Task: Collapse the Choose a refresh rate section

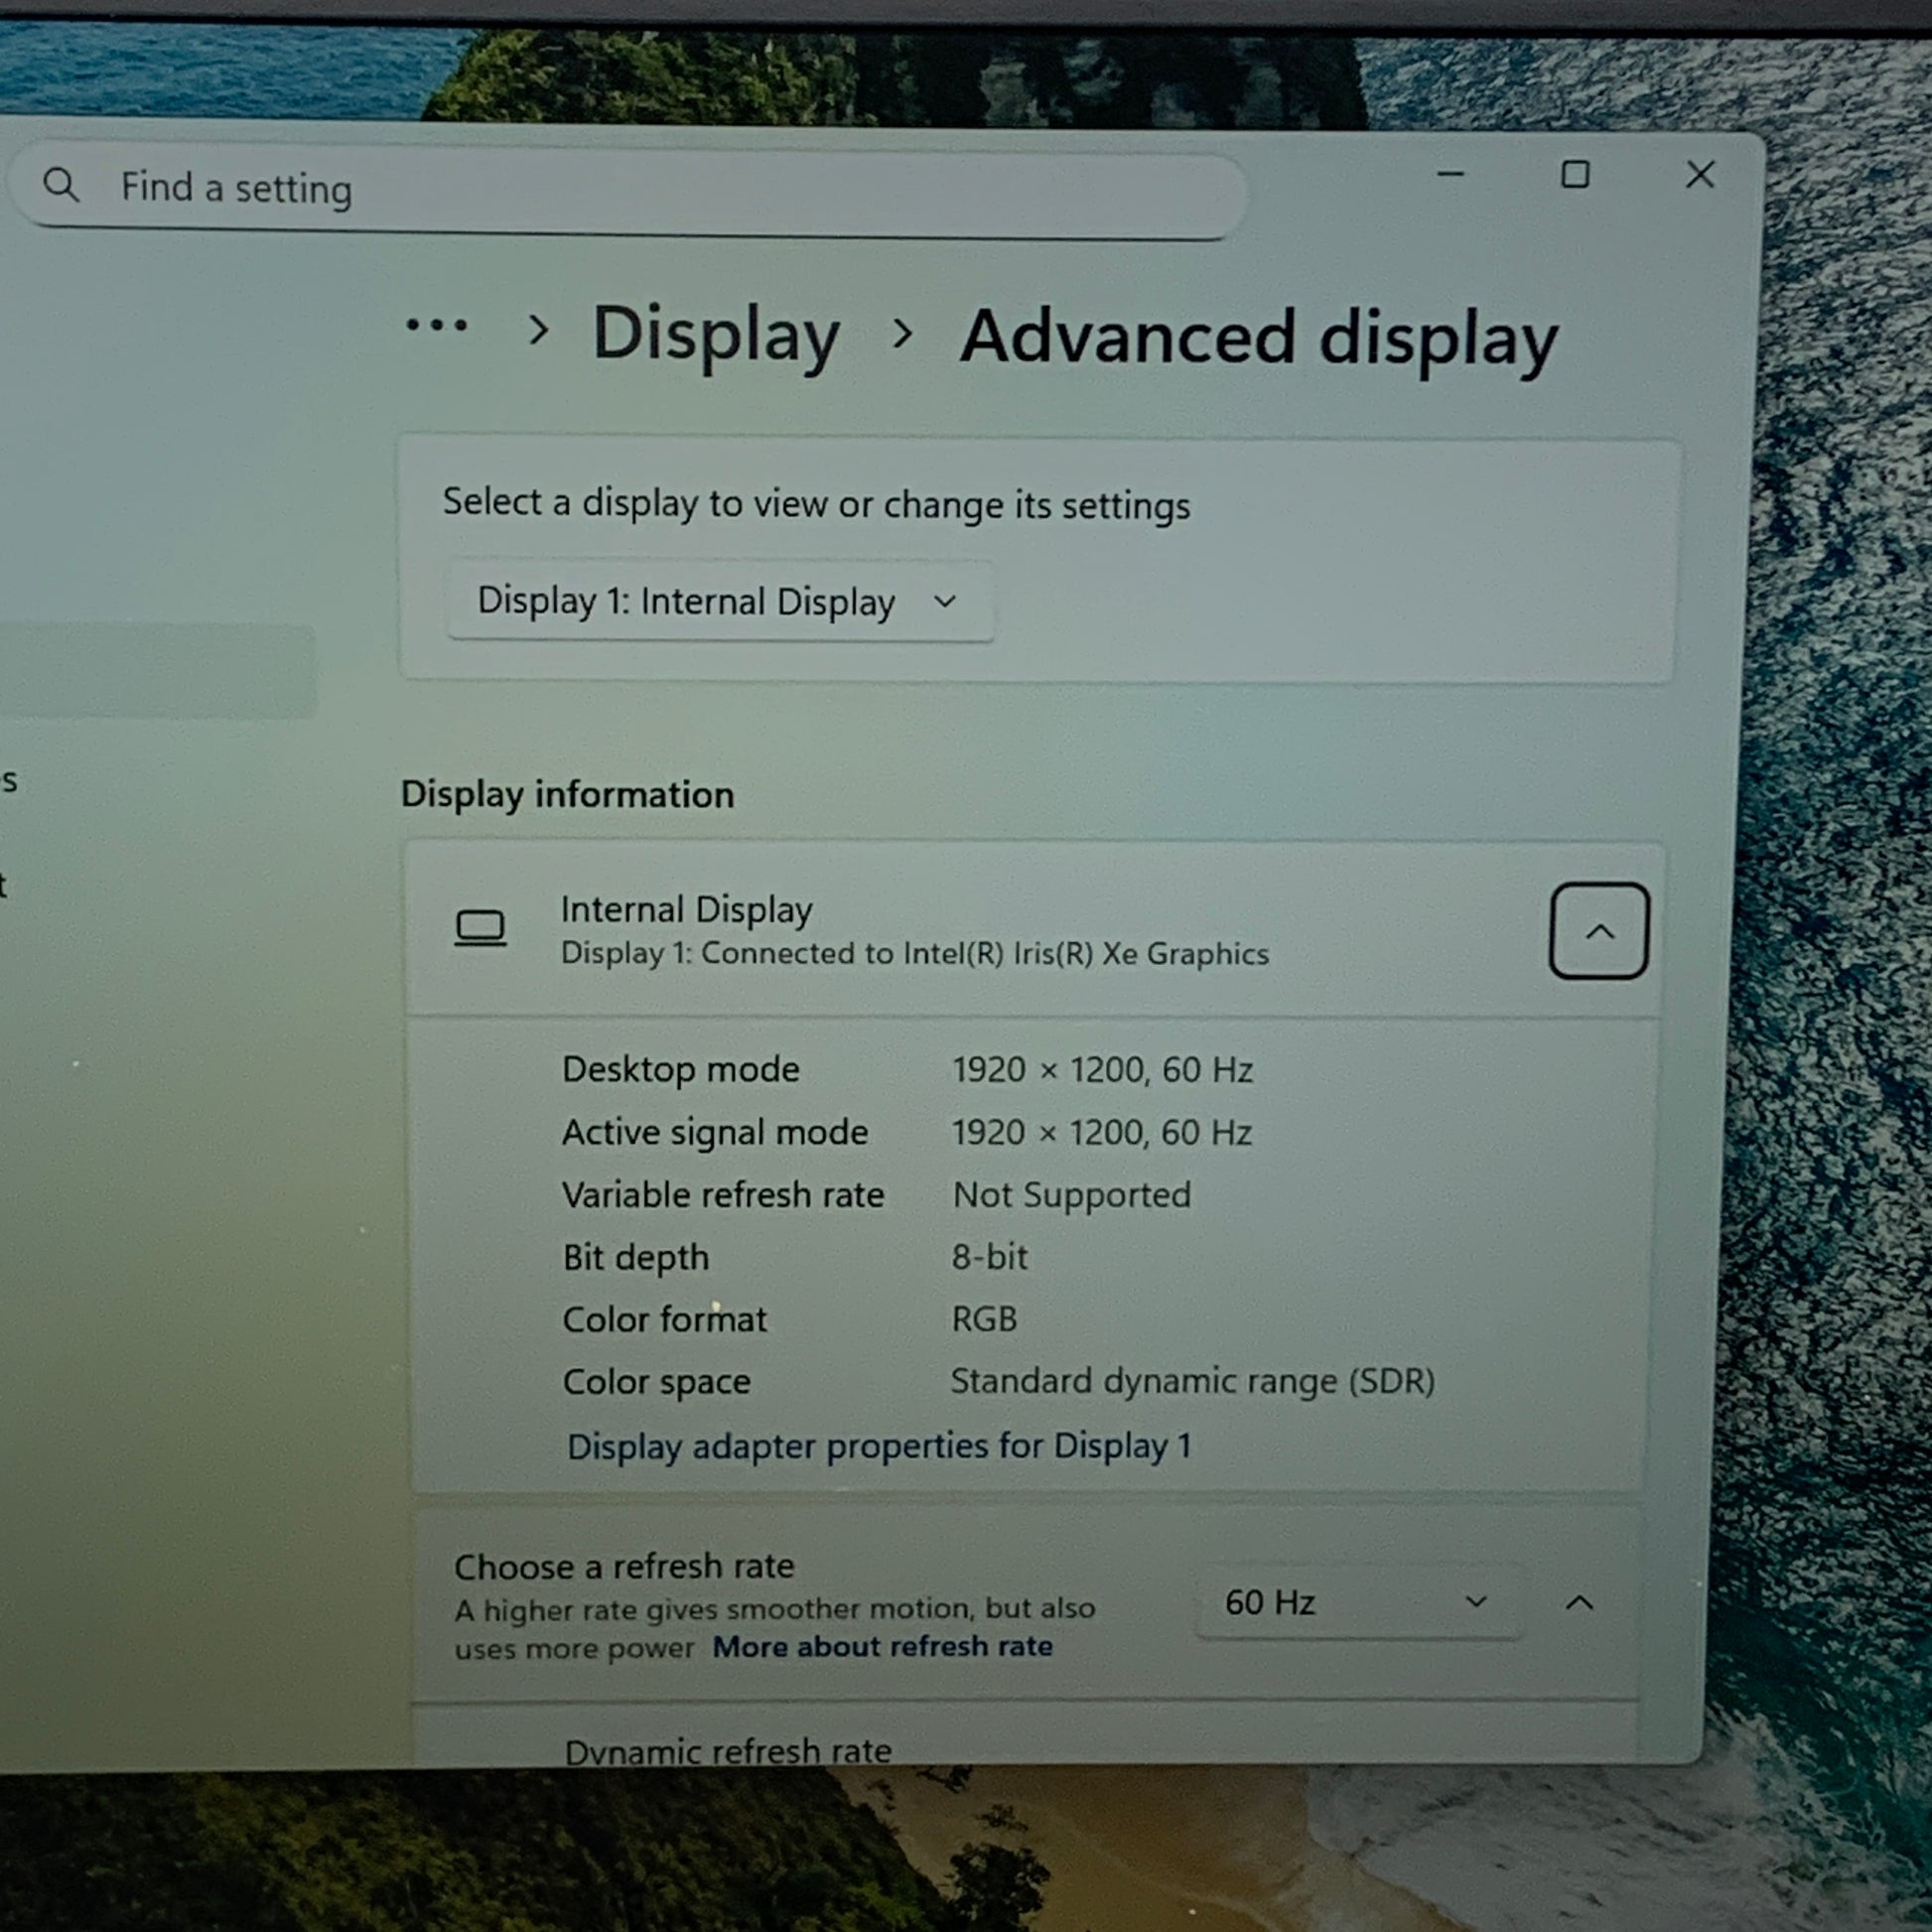Action: pyautogui.click(x=1578, y=1603)
